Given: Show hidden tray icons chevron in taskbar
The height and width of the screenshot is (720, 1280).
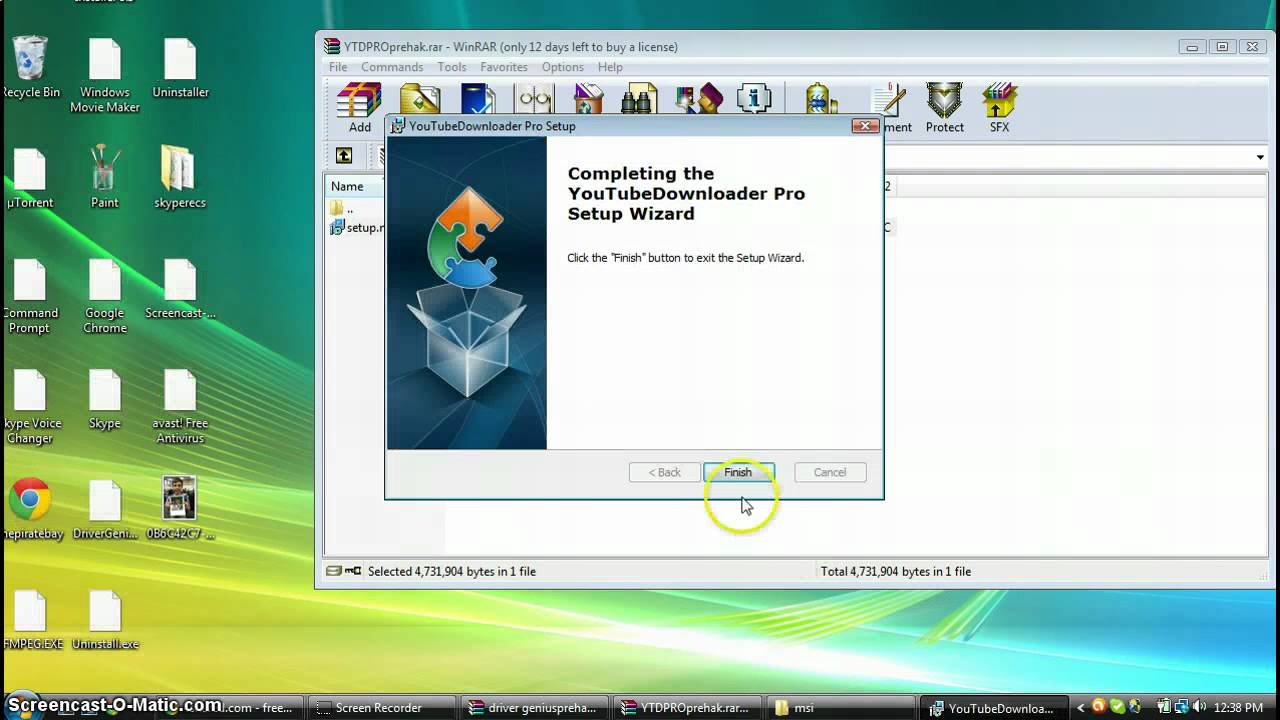Looking at the screenshot, I should [x=1080, y=708].
